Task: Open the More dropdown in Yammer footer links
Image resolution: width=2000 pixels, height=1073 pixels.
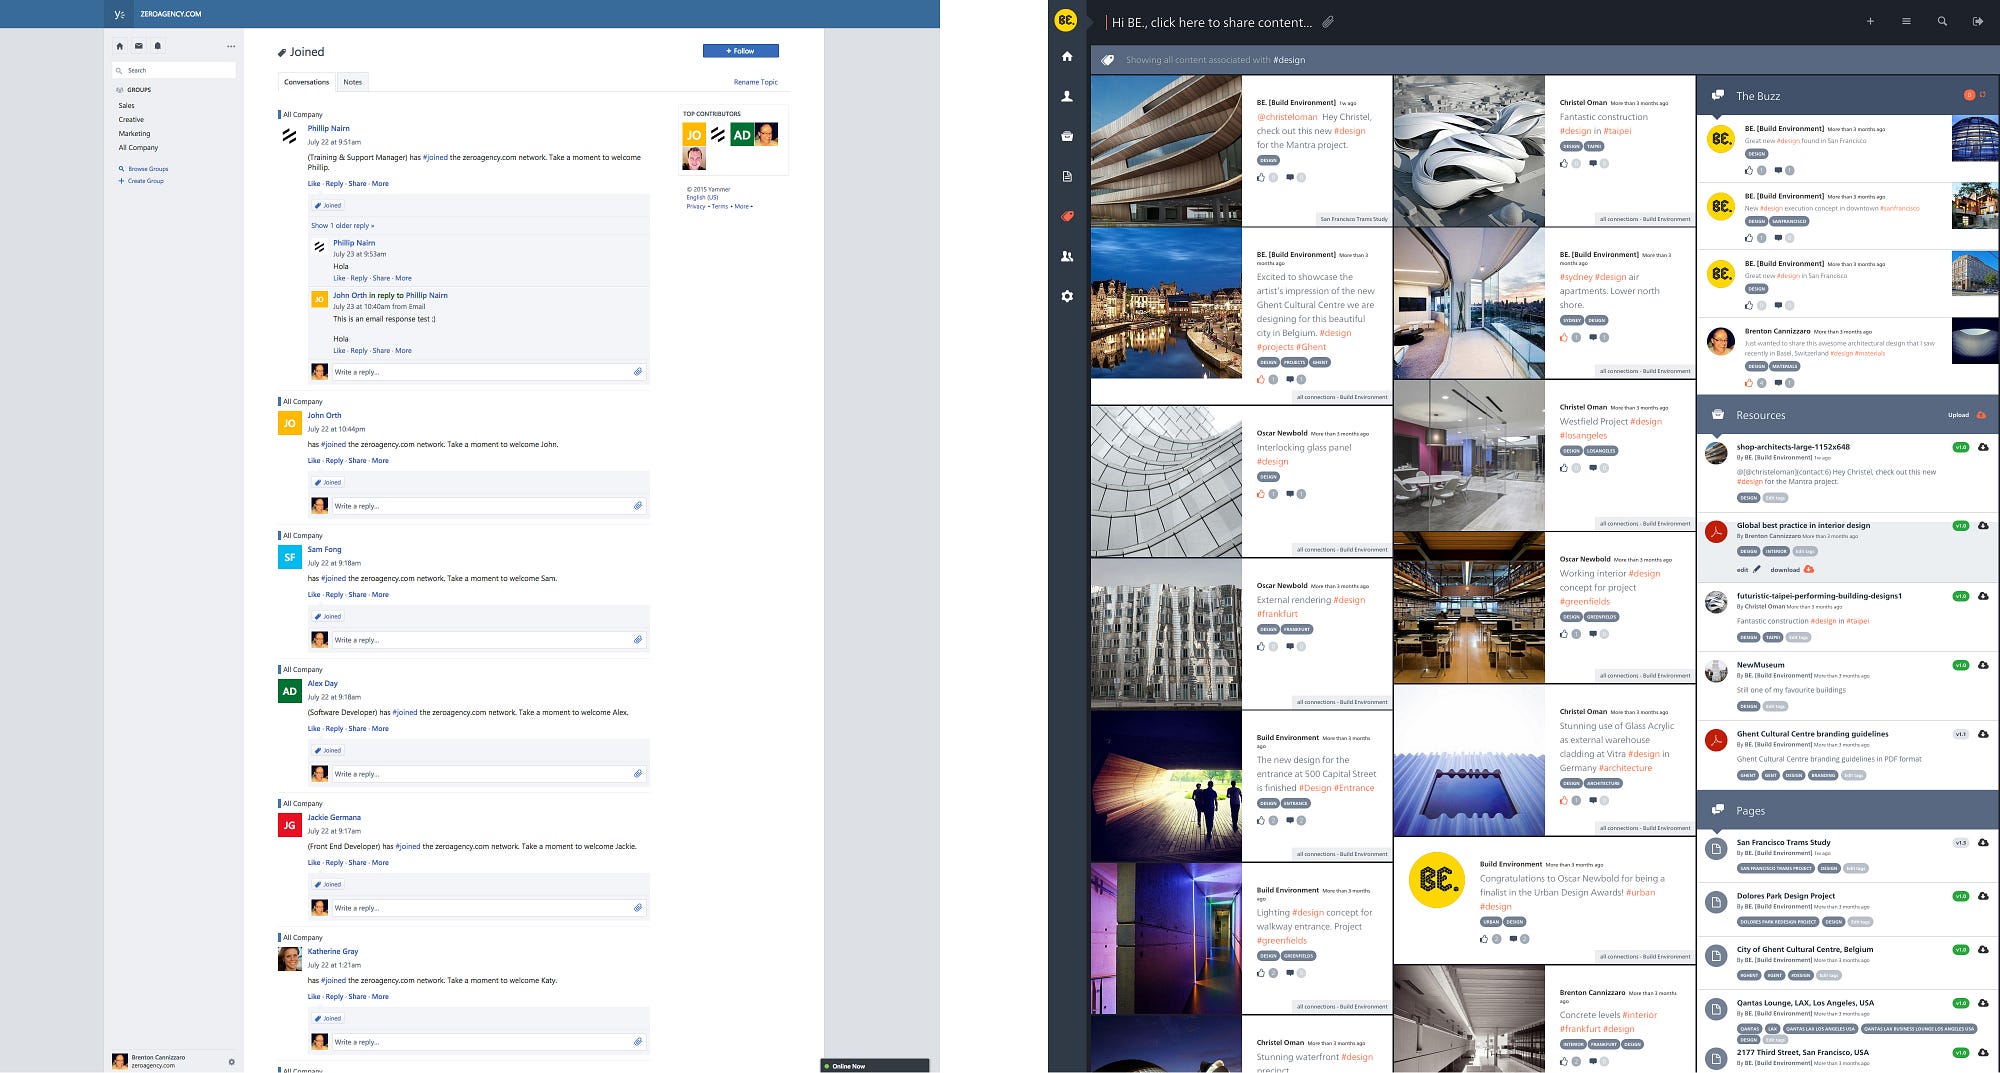Action: click(743, 206)
